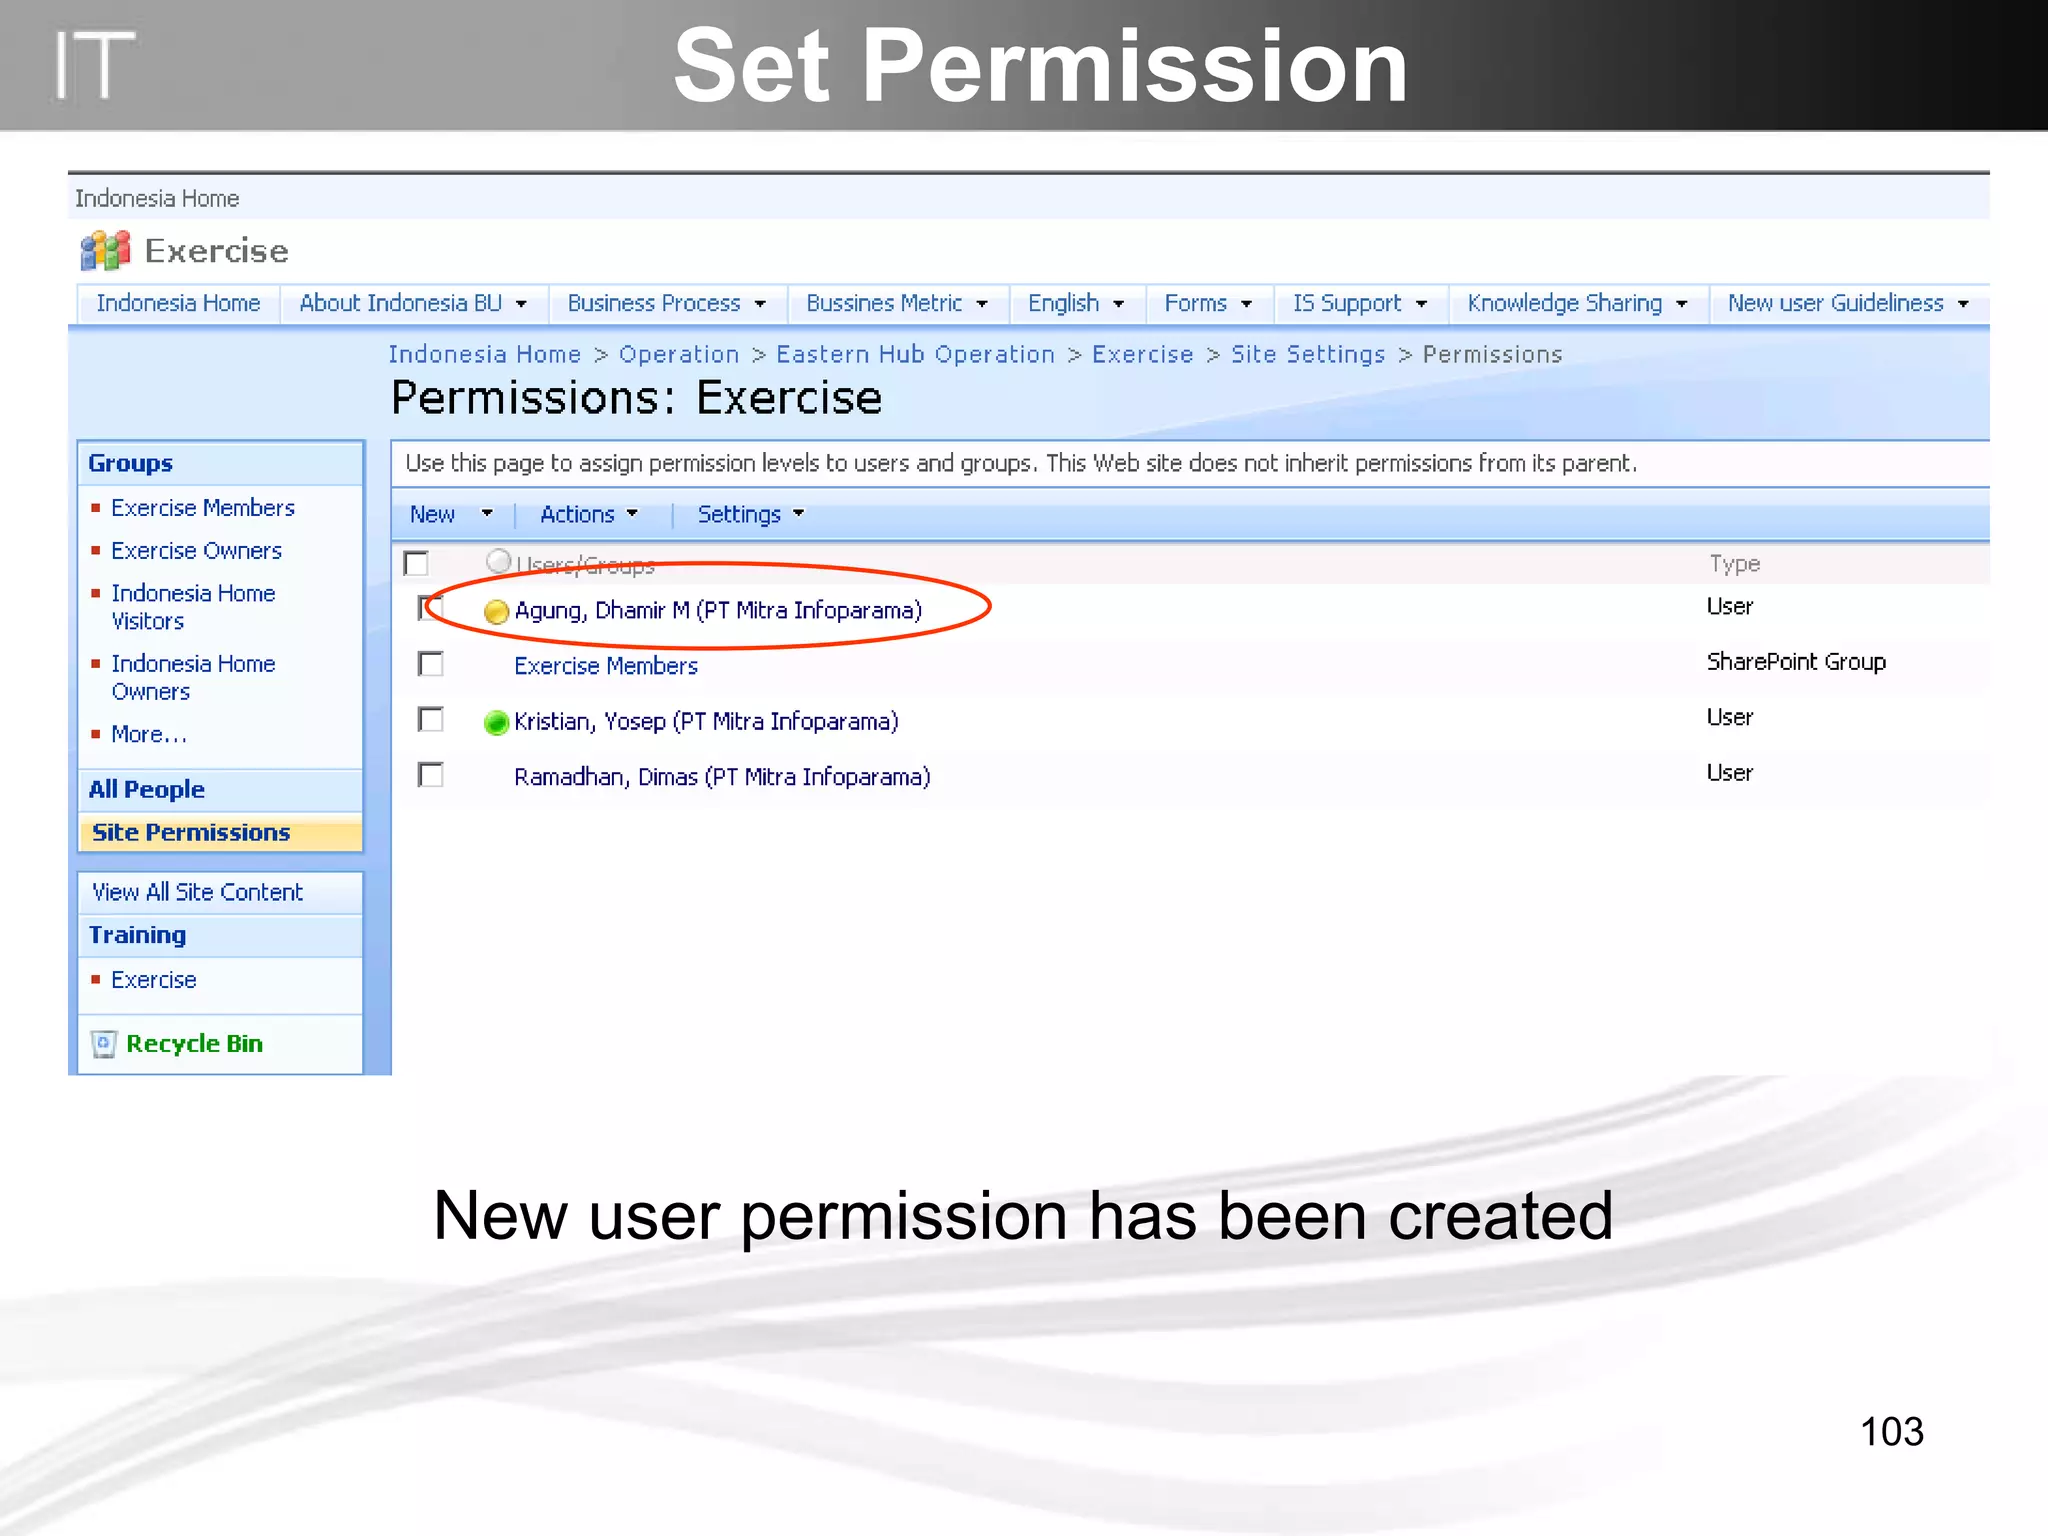Click More... under Groups

tap(149, 734)
